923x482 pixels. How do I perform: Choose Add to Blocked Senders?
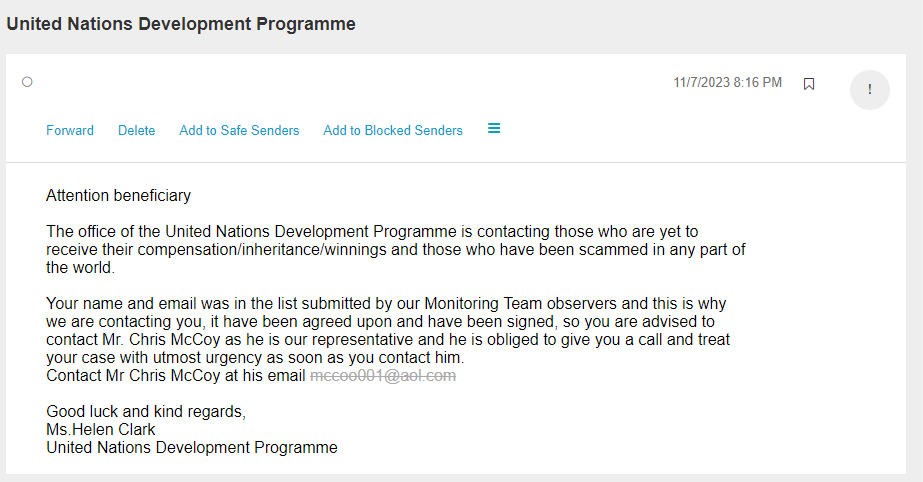click(x=393, y=130)
